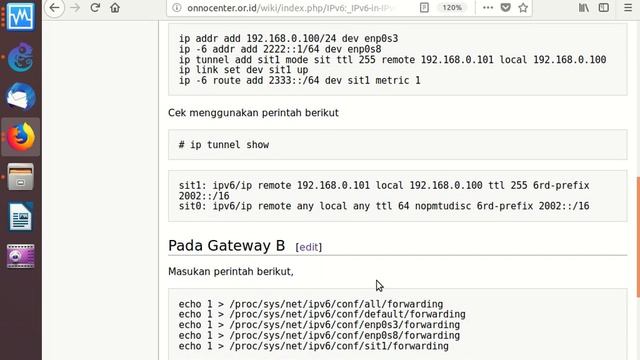
Task: Click the 'sit0: ipv6/ip remote any' output line
Action: pyautogui.click(x=384, y=206)
